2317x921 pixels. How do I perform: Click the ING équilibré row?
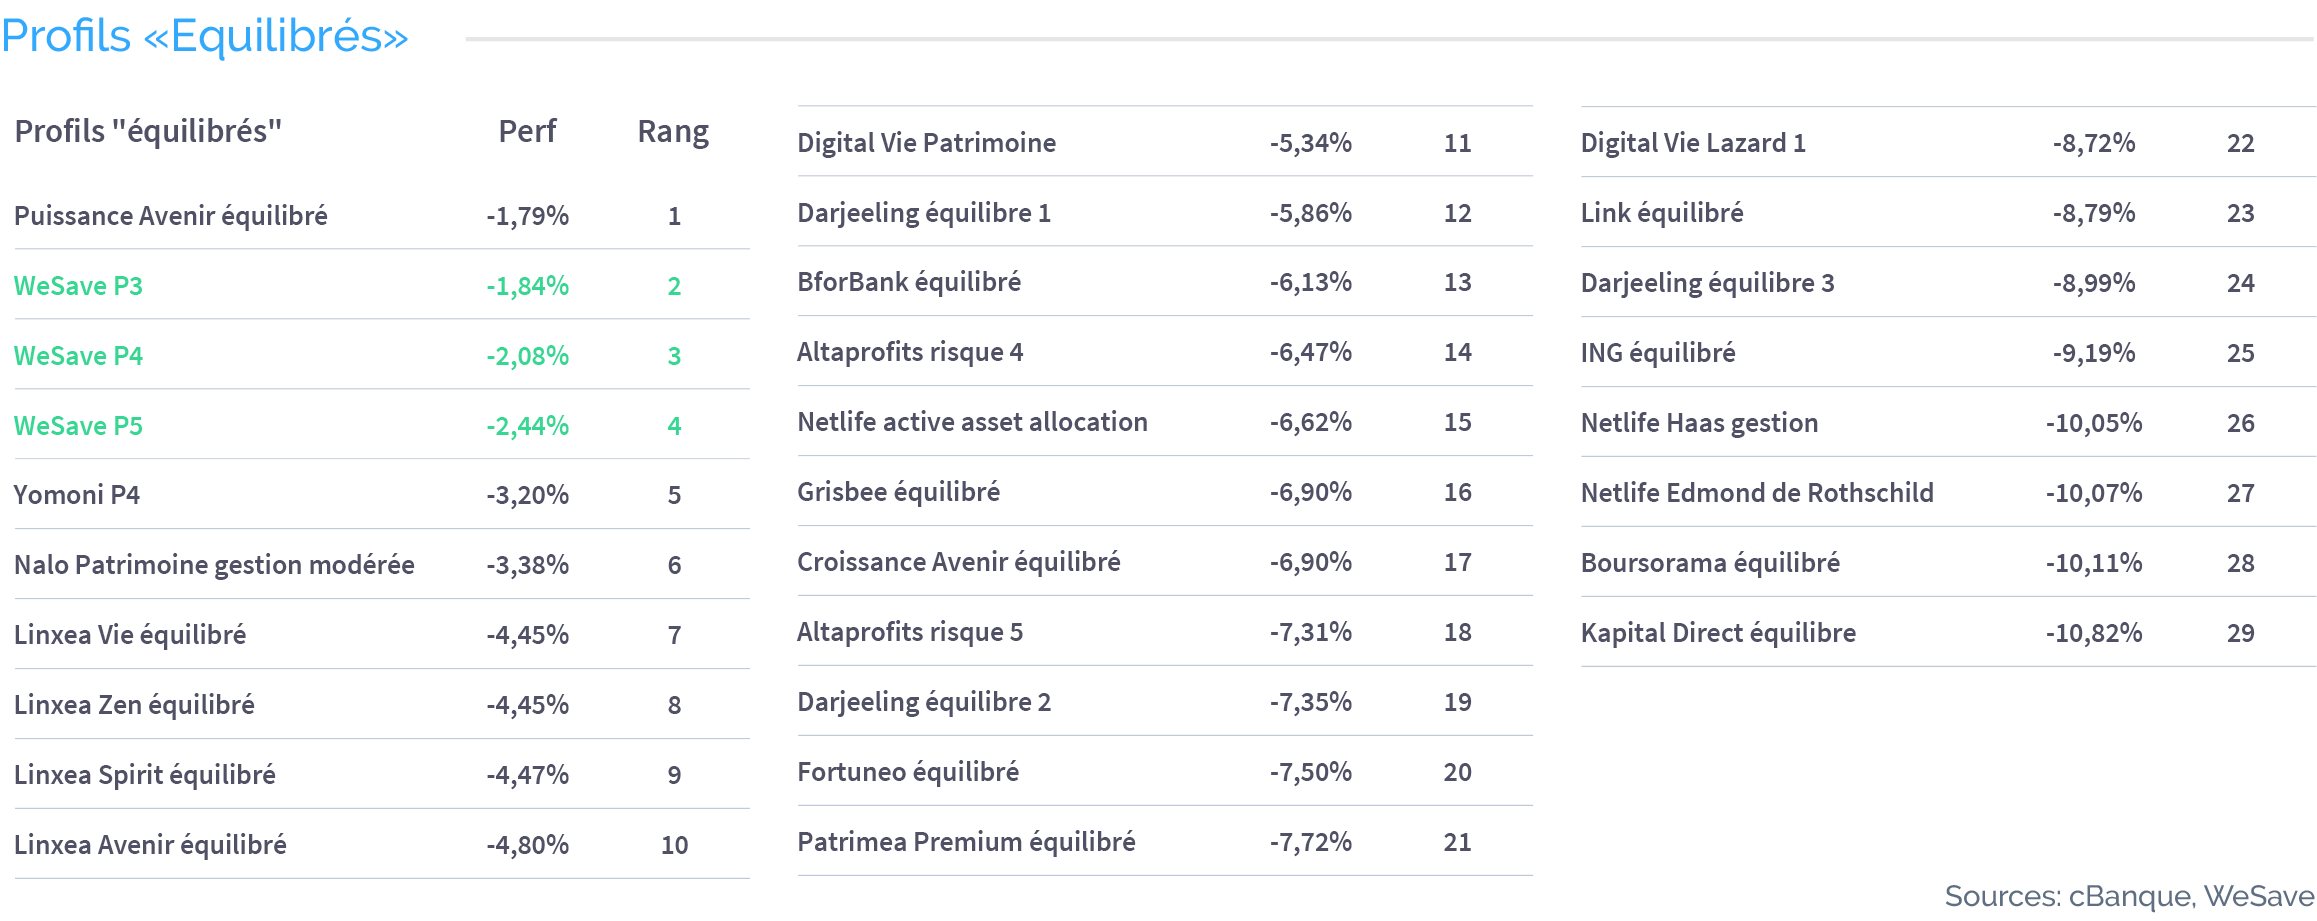[x=1948, y=353]
